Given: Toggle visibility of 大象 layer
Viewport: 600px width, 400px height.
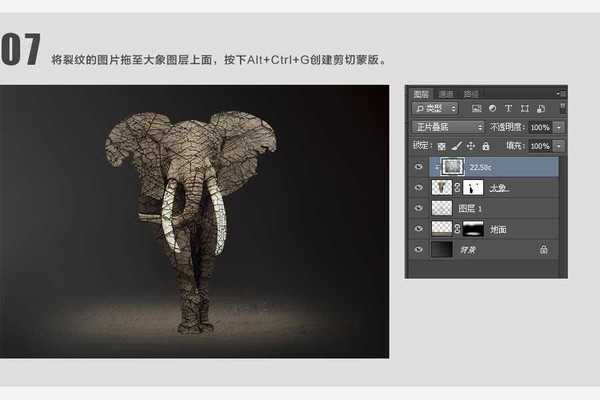Looking at the screenshot, I should click(x=418, y=187).
